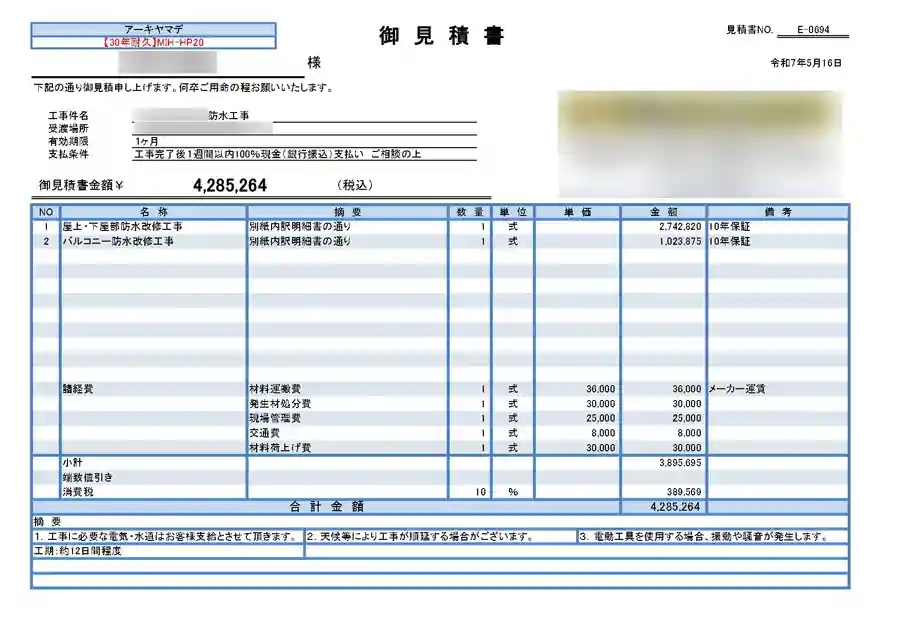Click amount 1,023,875

(x=680, y=242)
